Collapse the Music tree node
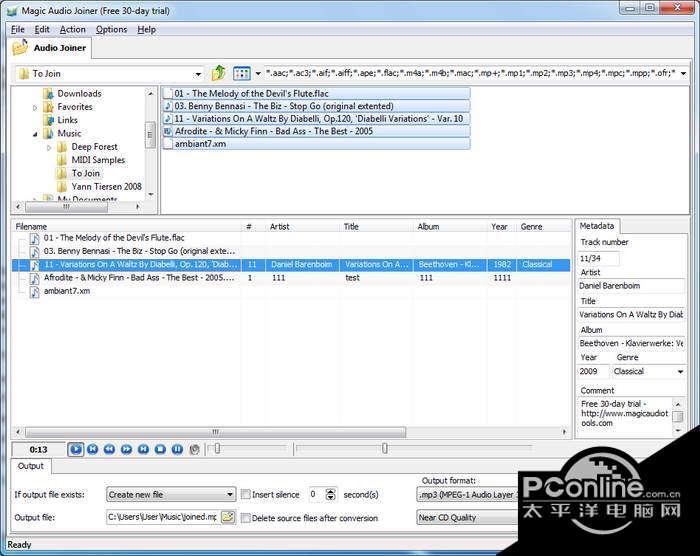700x556 pixels. pyautogui.click(x=35, y=134)
